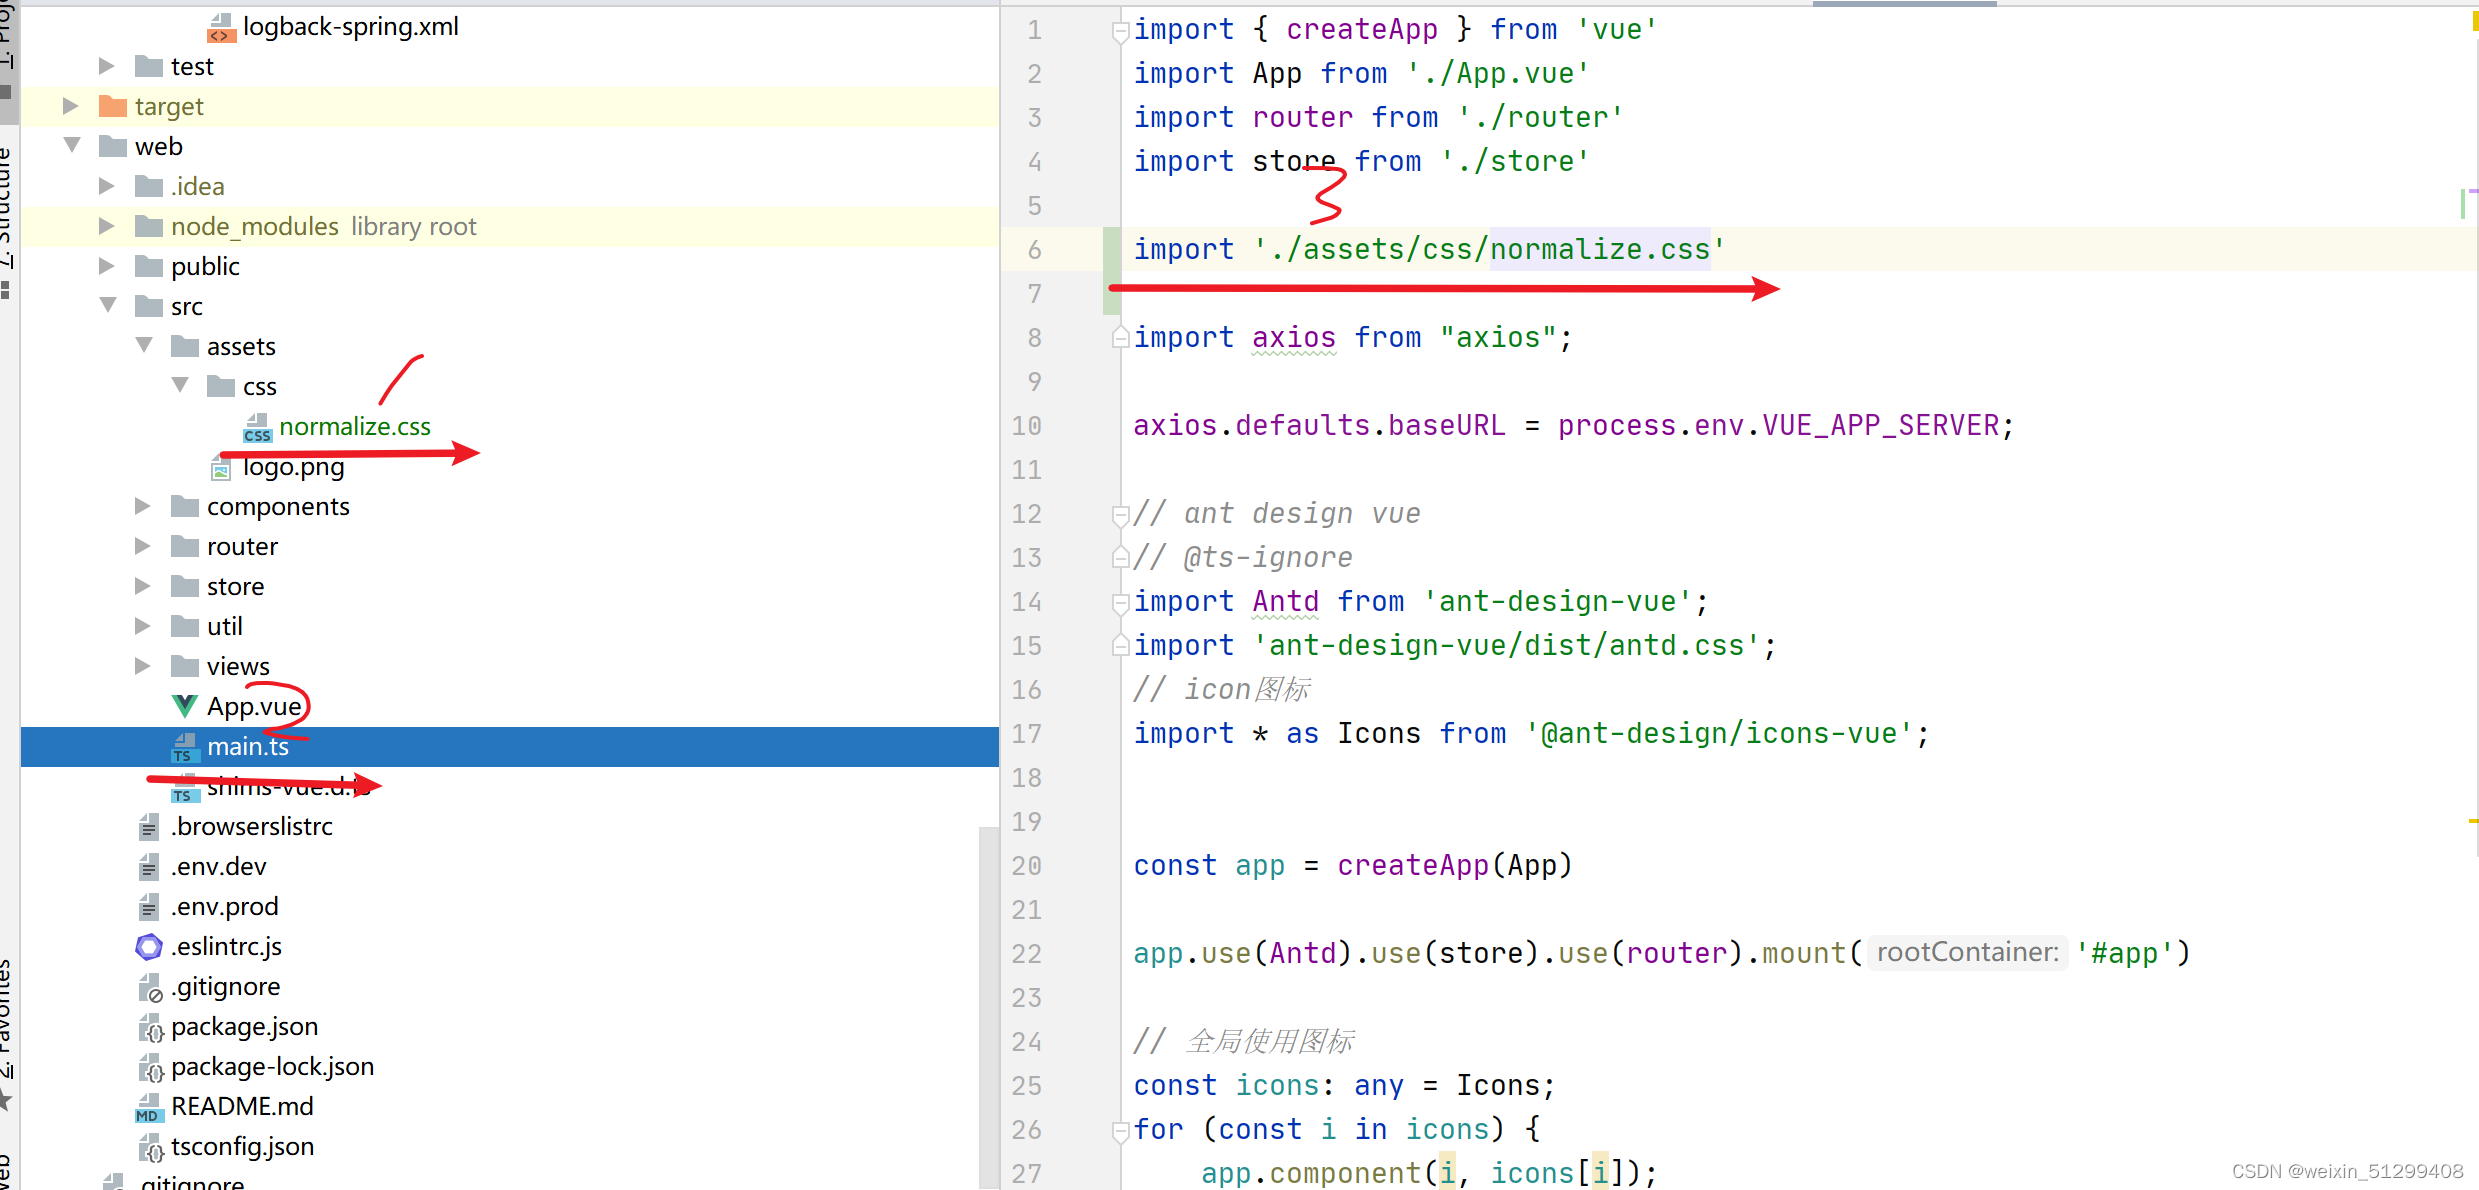Image resolution: width=2479 pixels, height=1190 pixels.
Task: Select the main.ts TypeScript file icon
Action: [x=184, y=746]
